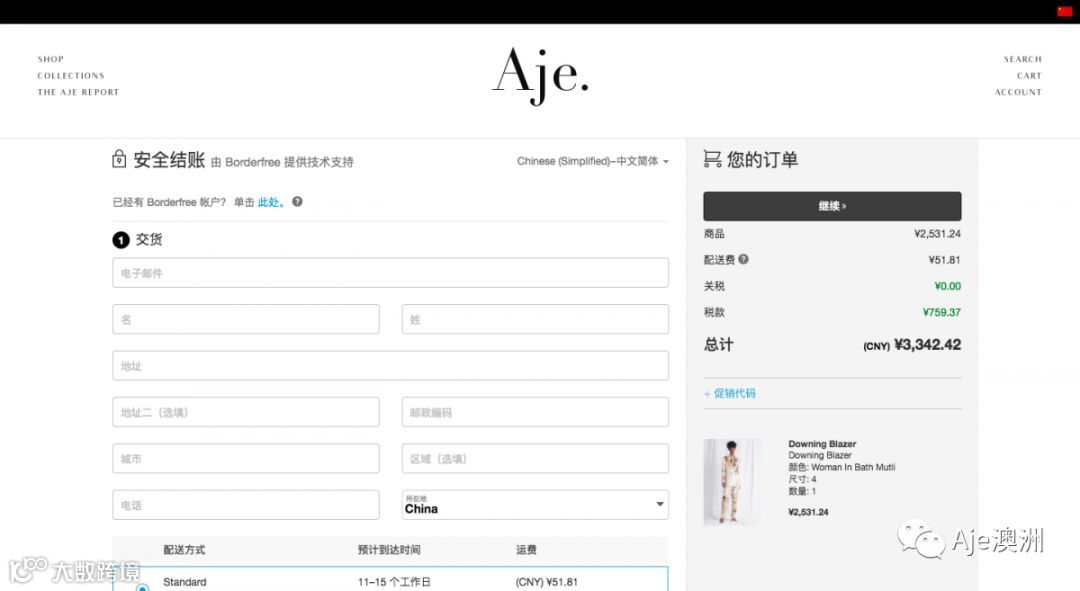Screen dimensions: 1080x591
Task: Click the 此处 login link
Action: tap(271, 202)
